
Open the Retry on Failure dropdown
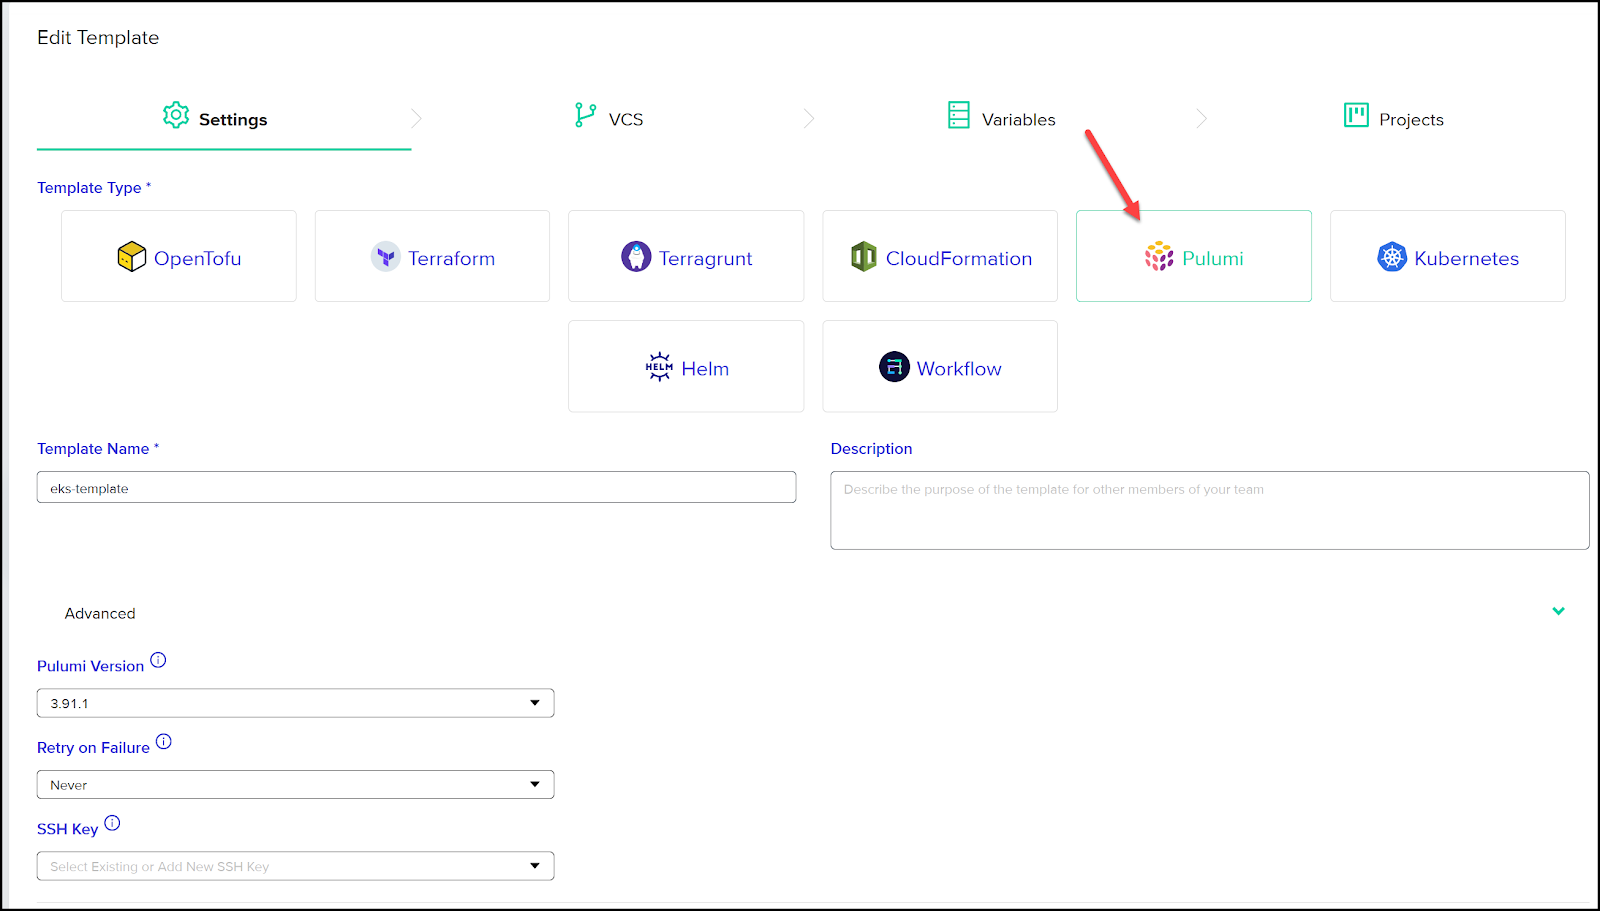(295, 785)
